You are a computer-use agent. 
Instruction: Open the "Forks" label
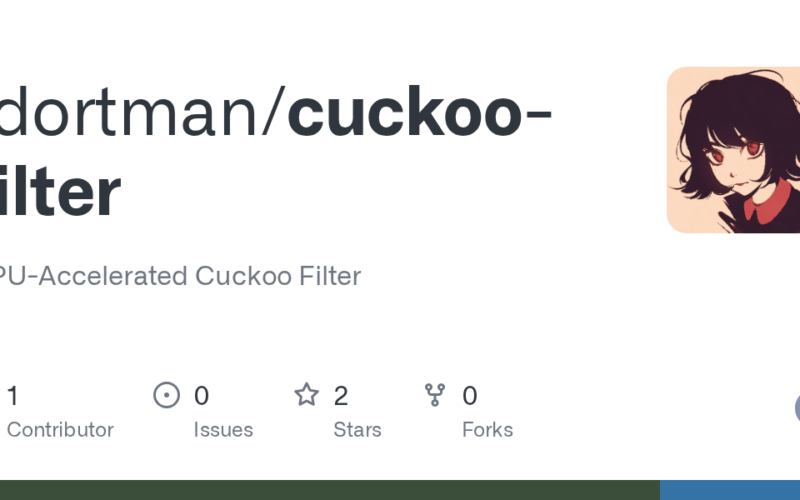tap(487, 430)
